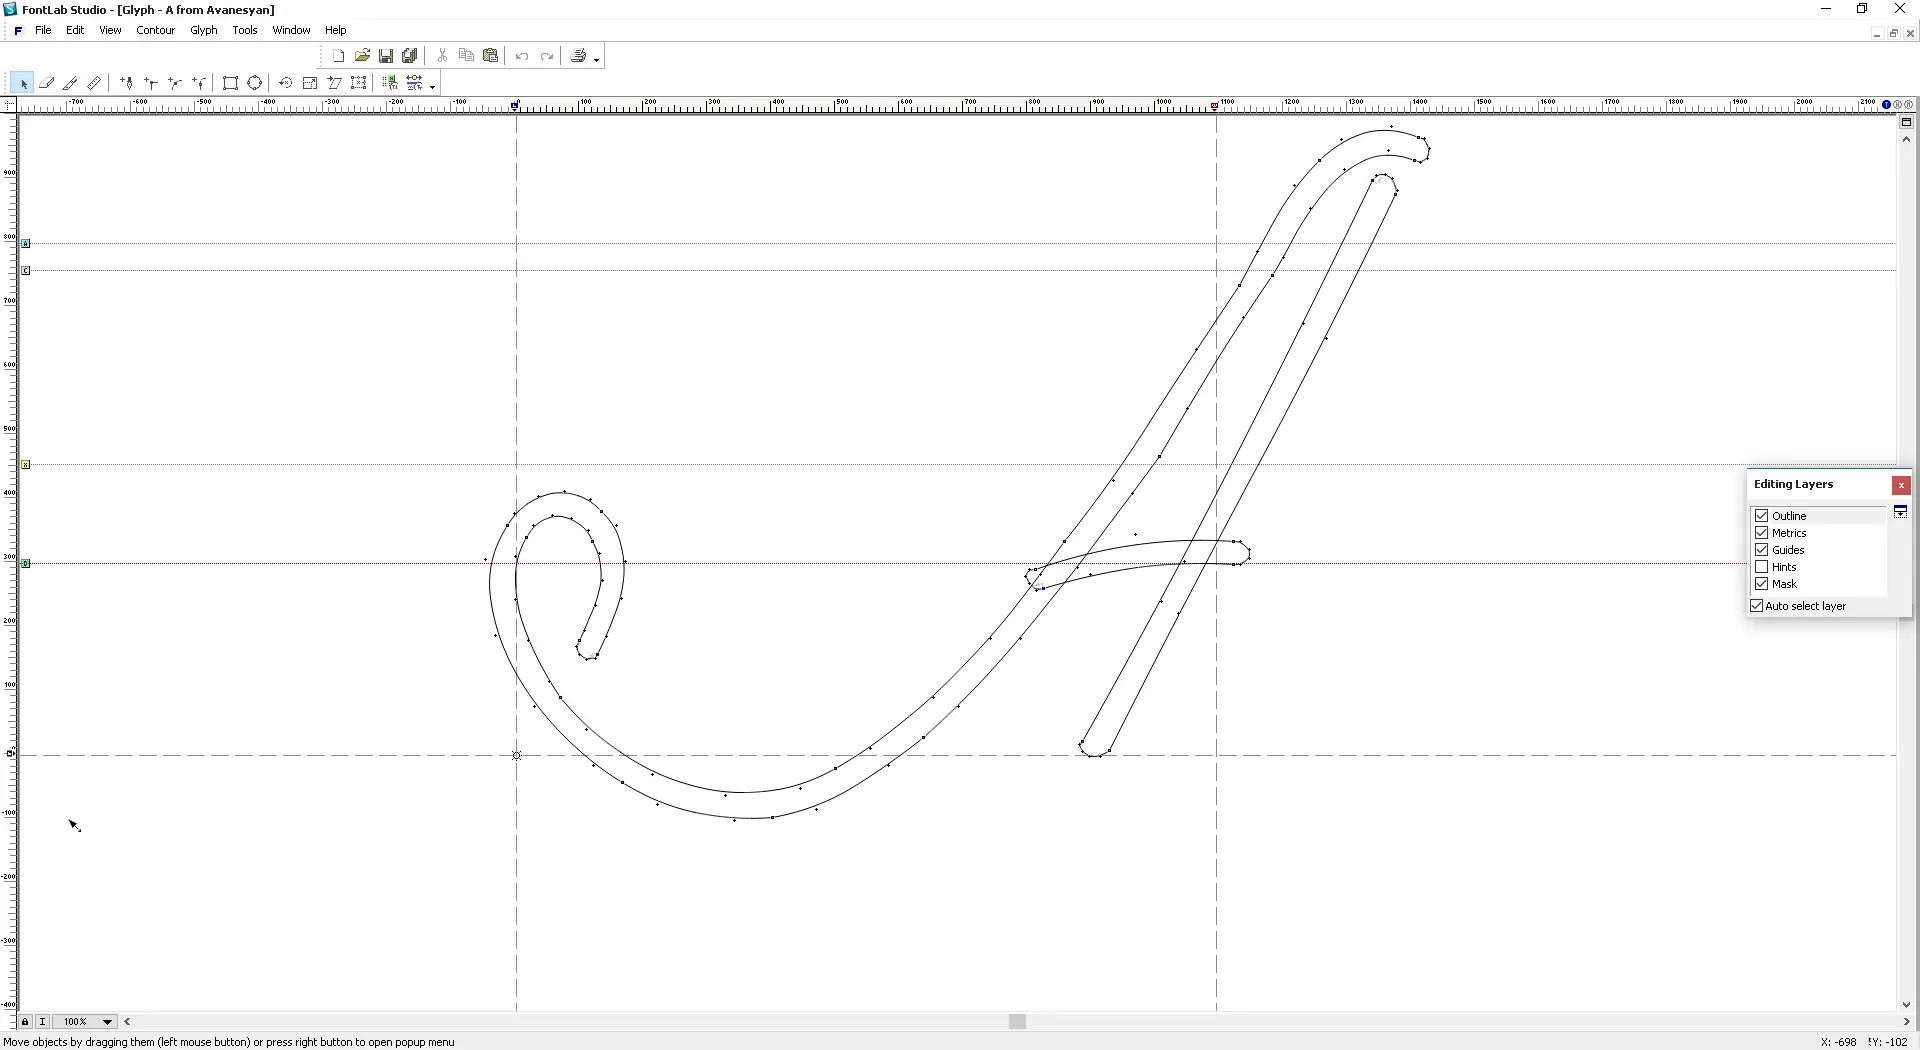Minimize the inner glyph window
The width and height of the screenshot is (1920, 1050).
click(x=1876, y=33)
